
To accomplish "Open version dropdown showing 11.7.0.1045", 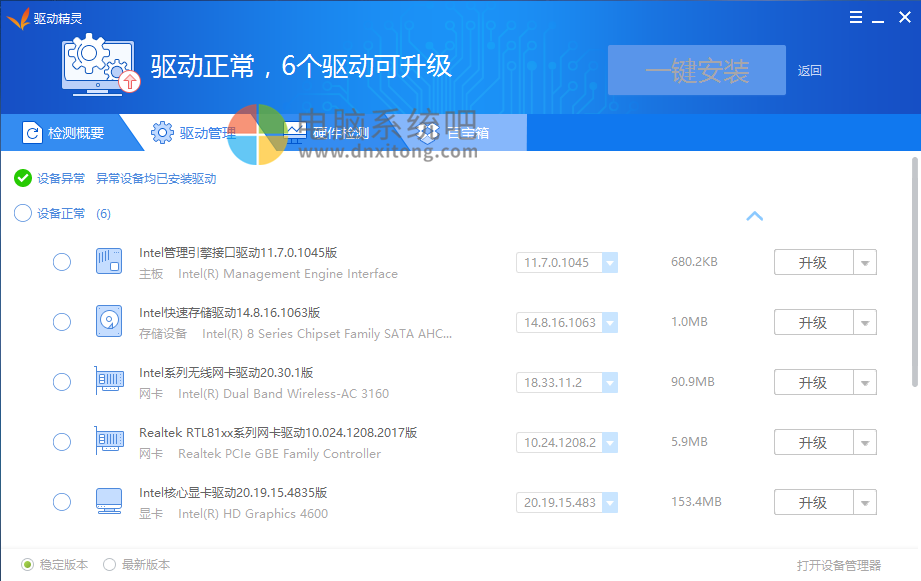I will pos(610,263).
